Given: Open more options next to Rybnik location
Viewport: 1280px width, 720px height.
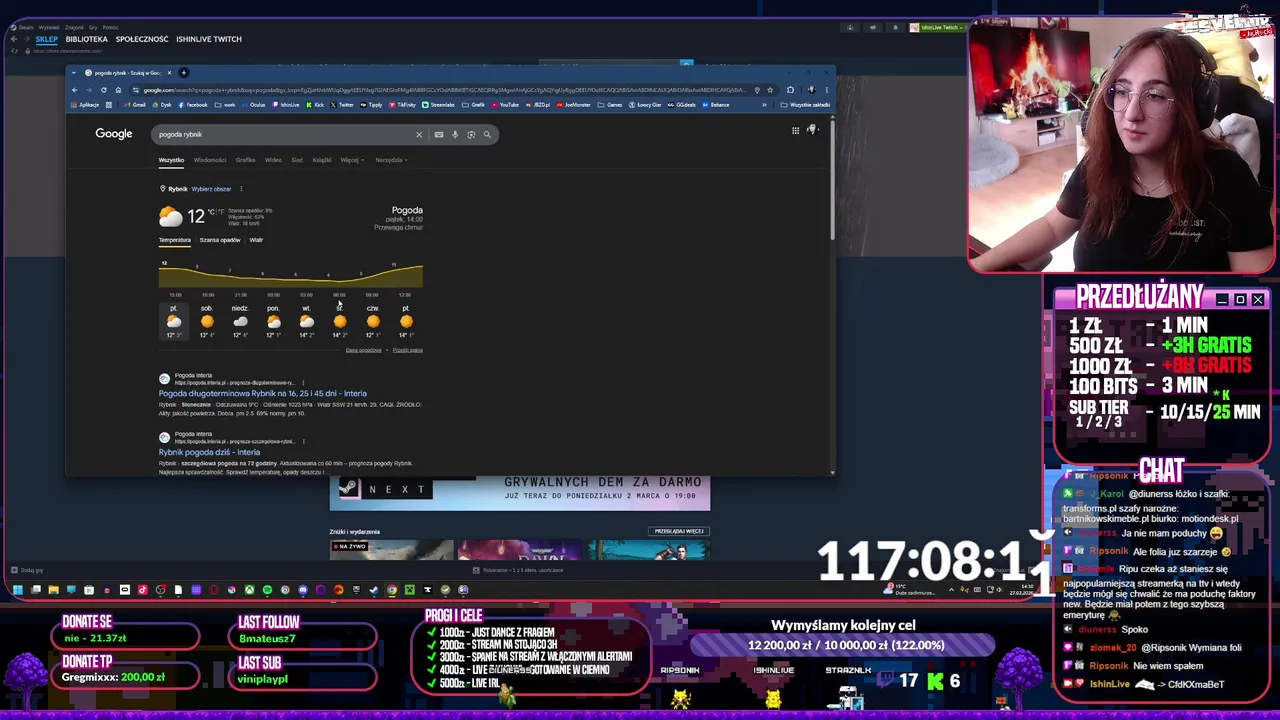Looking at the screenshot, I should [x=241, y=189].
